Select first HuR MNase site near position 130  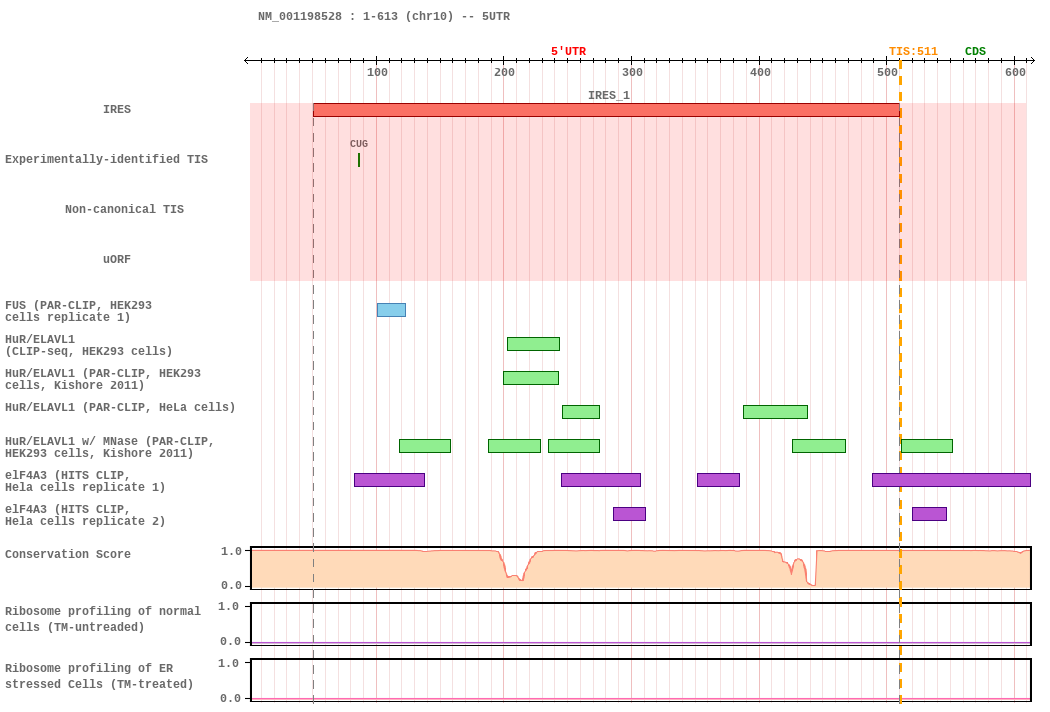click(x=425, y=446)
